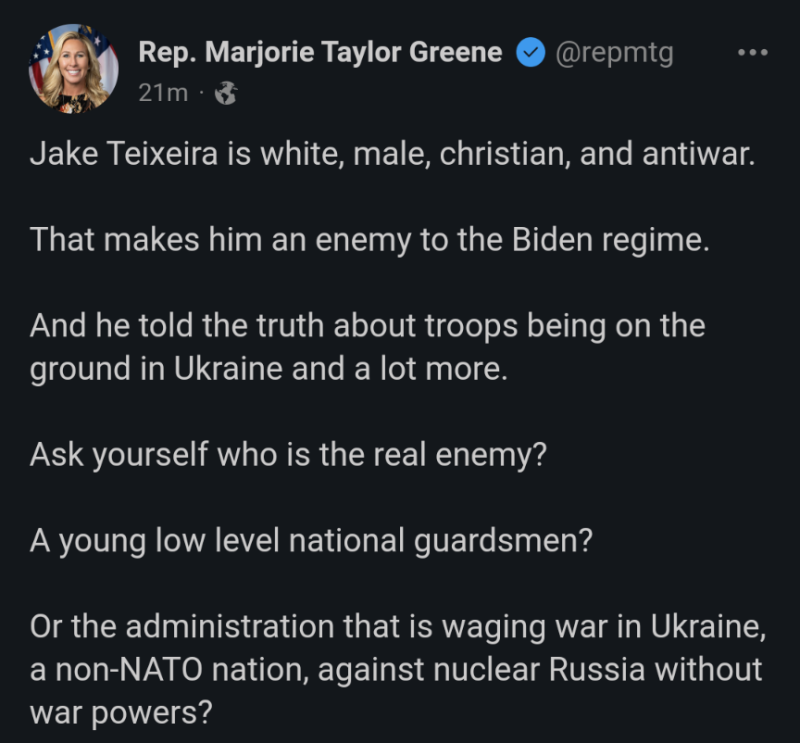Click the "ground in Ukraine and a lot more" line
800x743 pixels.
[x=269, y=369]
